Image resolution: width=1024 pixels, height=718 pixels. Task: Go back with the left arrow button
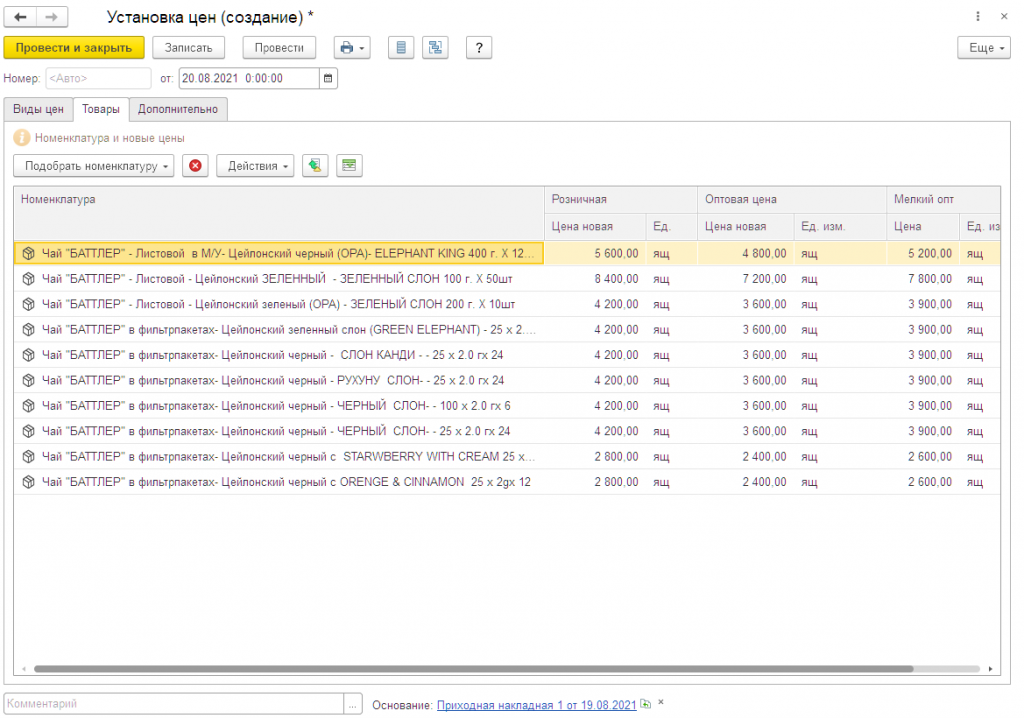(20, 17)
